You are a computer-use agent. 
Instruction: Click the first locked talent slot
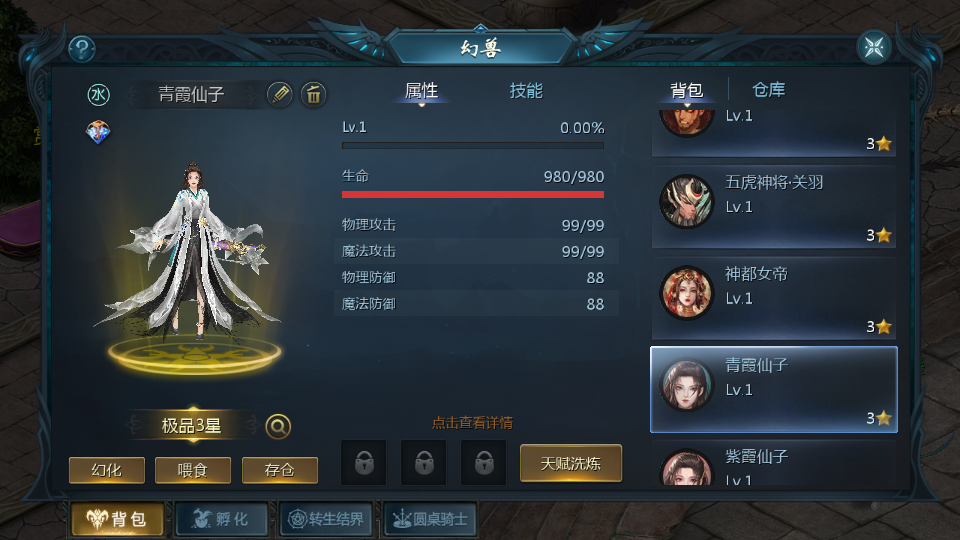click(x=364, y=463)
